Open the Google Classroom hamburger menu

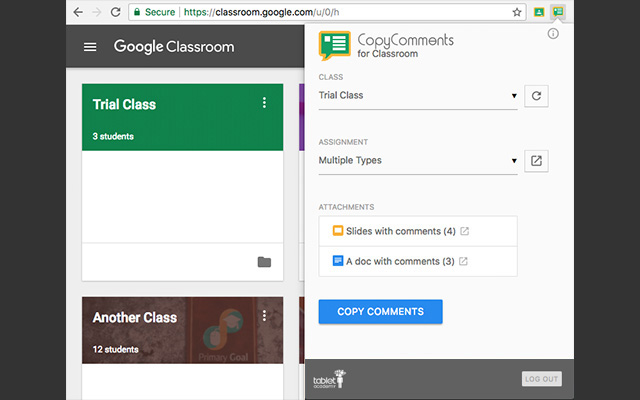click(x=91, y=47)
